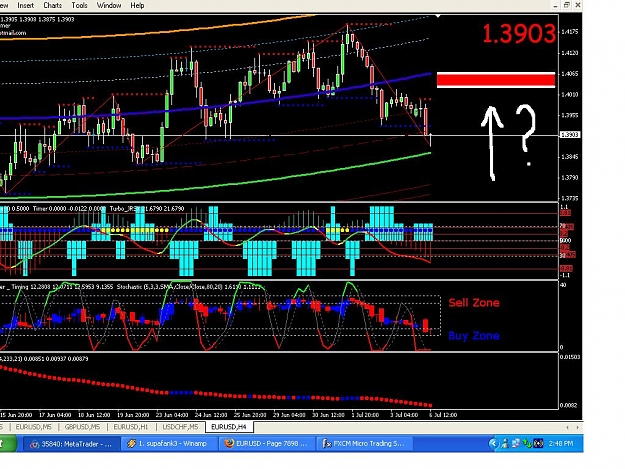Click the 1.4175 price axis label

[x=570, y=31]
